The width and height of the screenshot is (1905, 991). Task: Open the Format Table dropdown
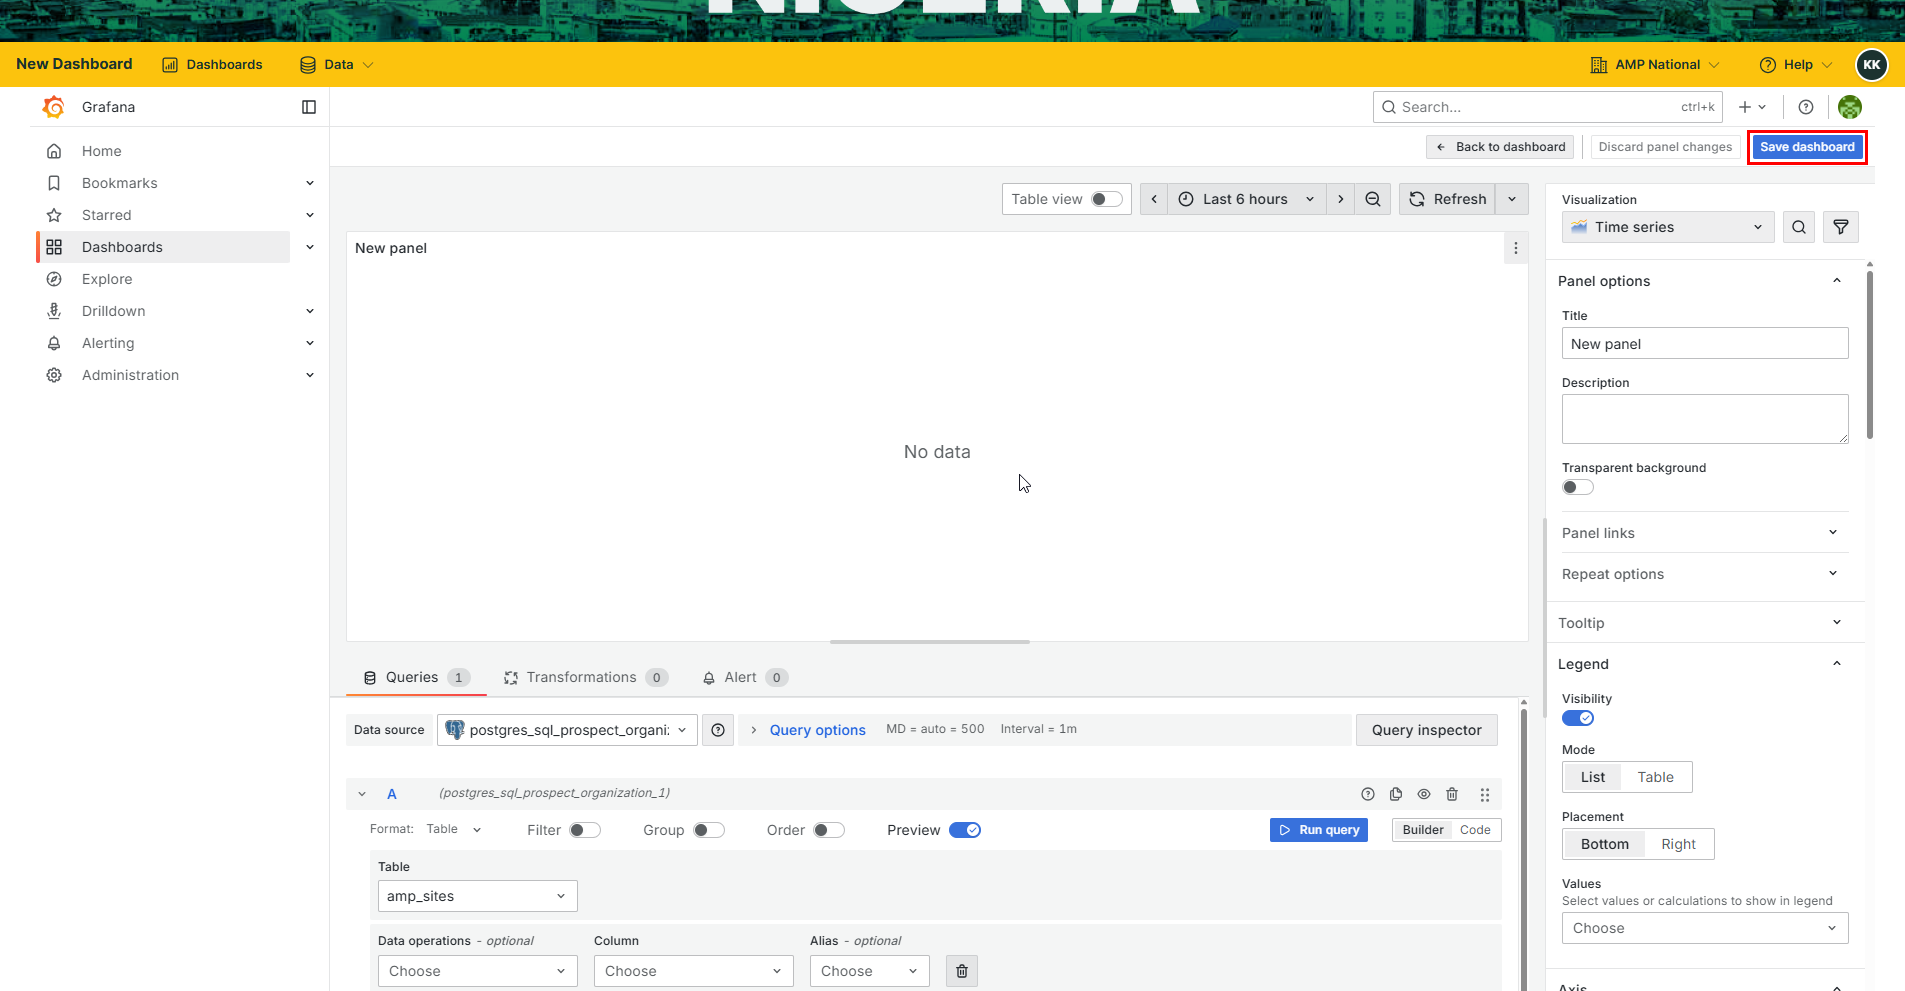click(x=453, y=829)
